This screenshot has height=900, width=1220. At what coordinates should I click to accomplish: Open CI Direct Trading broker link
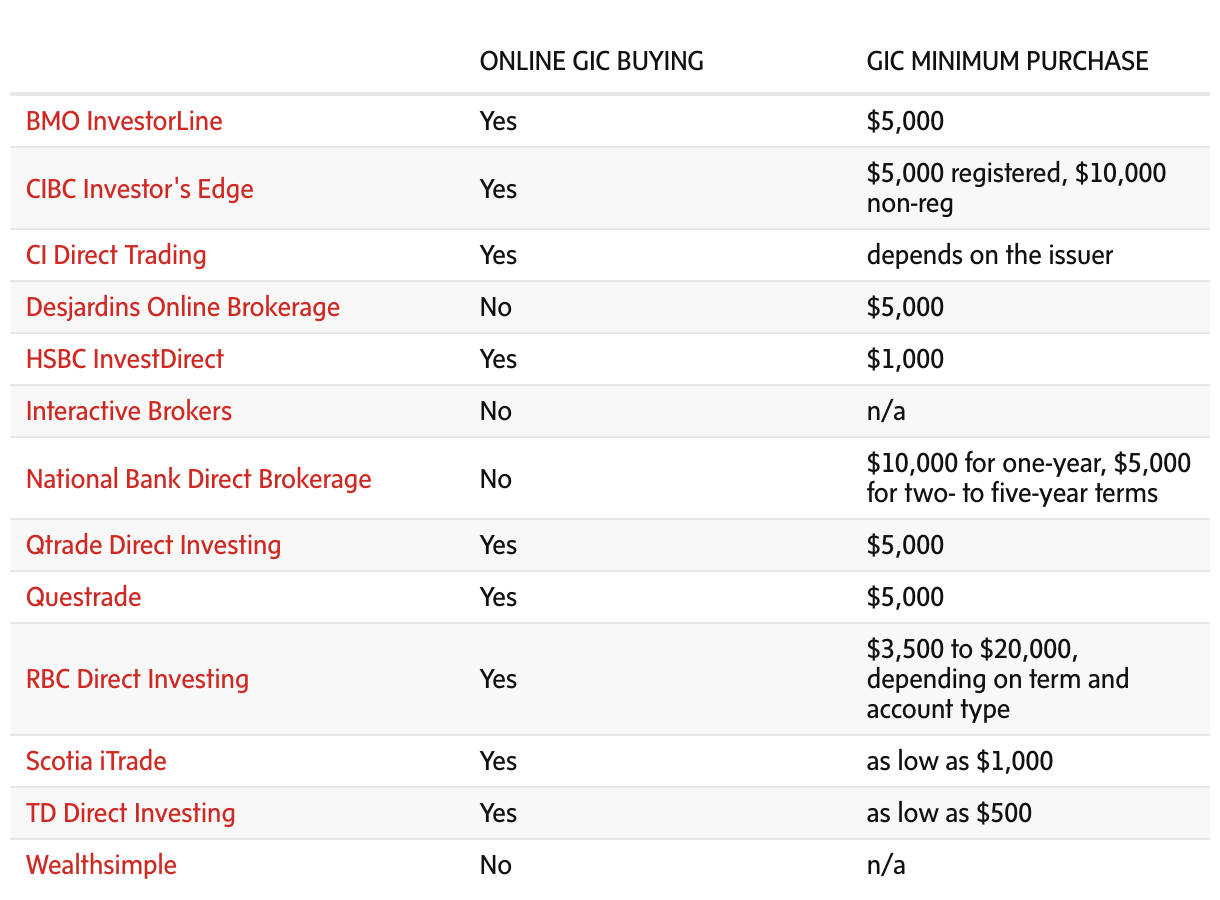116,255
